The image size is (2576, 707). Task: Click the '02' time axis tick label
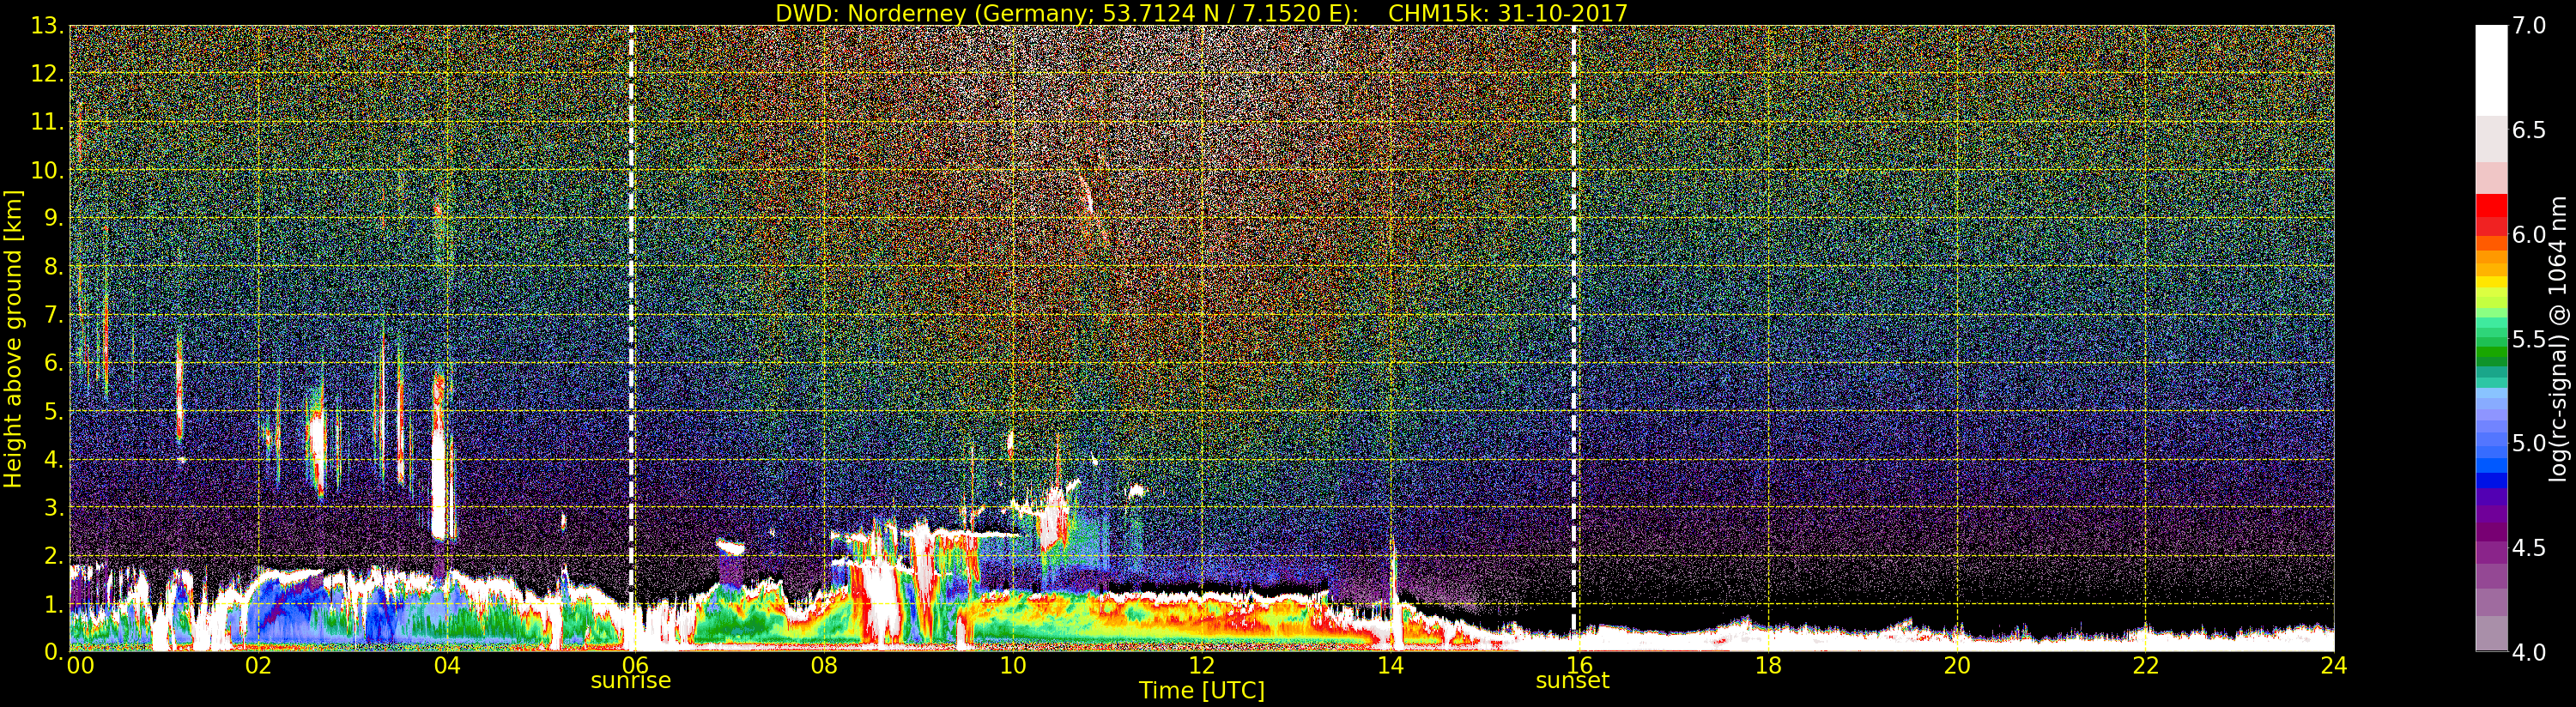[258, 665]
